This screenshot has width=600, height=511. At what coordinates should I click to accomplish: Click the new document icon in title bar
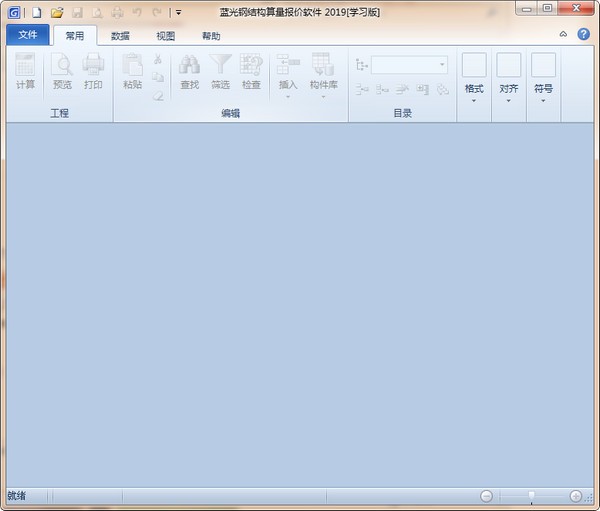[x=37, y=12]
